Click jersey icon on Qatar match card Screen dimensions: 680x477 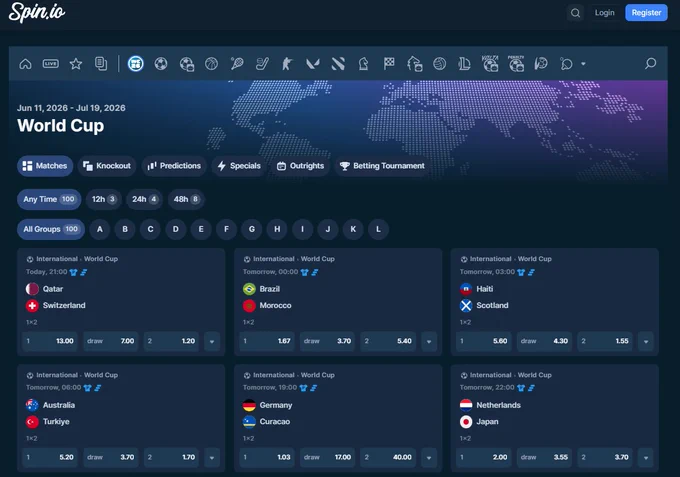pos(73,272)
